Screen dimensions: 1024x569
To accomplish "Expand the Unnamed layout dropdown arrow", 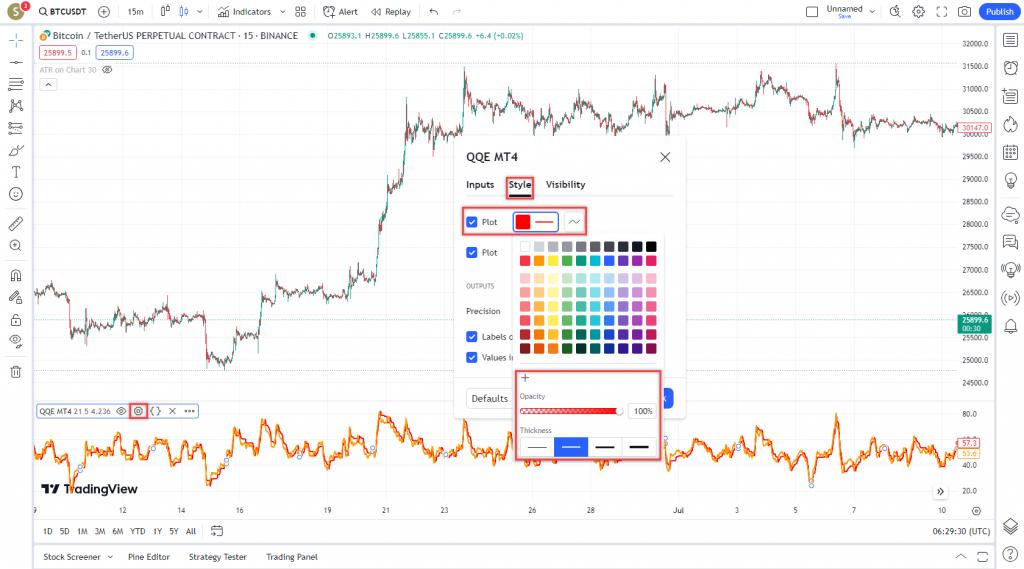I will click(x=872, y=12).
